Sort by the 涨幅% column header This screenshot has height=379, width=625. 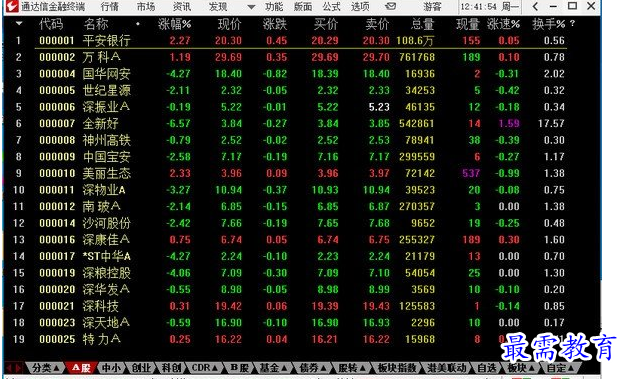pos(174,24)
